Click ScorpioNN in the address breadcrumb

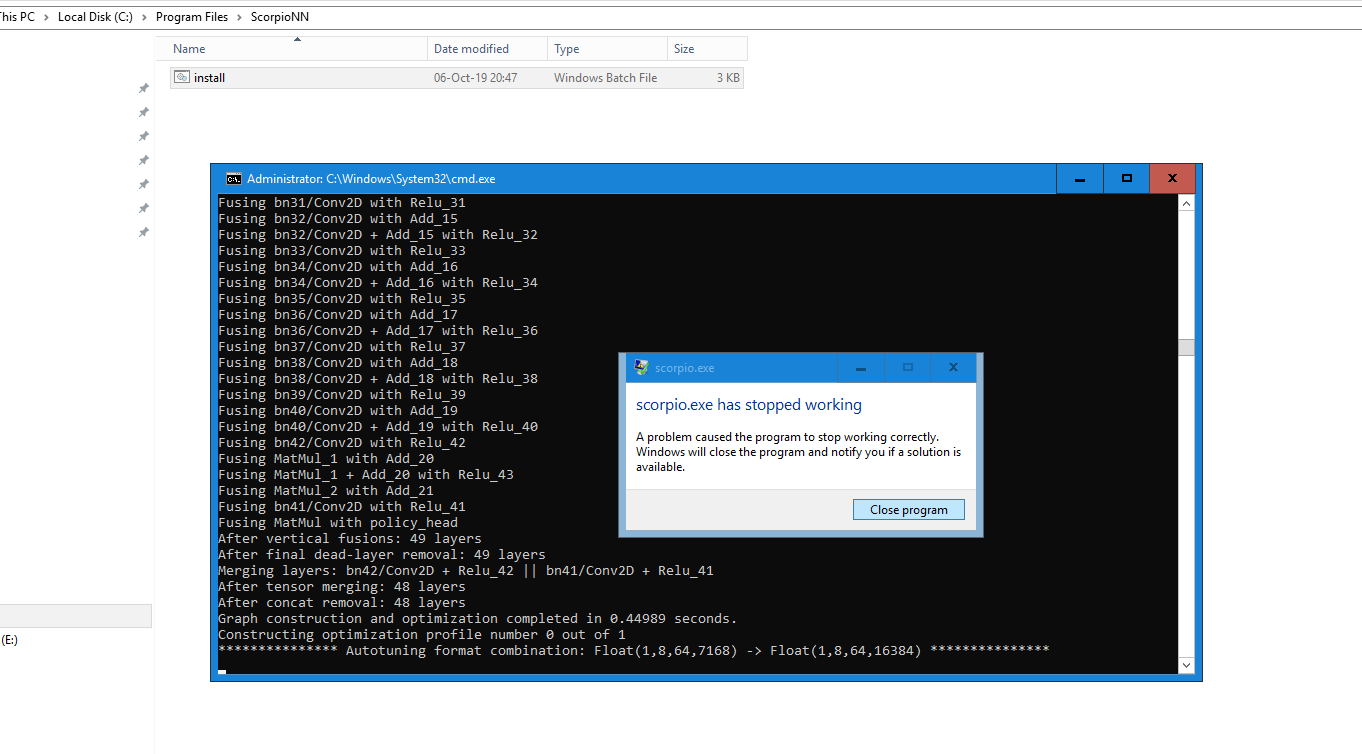point(280,17)
